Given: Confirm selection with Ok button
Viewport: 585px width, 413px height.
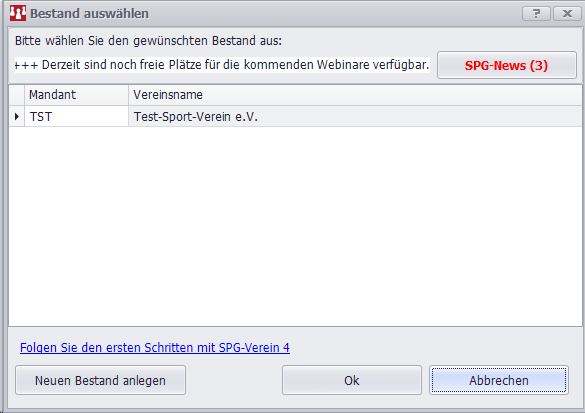Looking at the screenshot, I should coord(352,380).
